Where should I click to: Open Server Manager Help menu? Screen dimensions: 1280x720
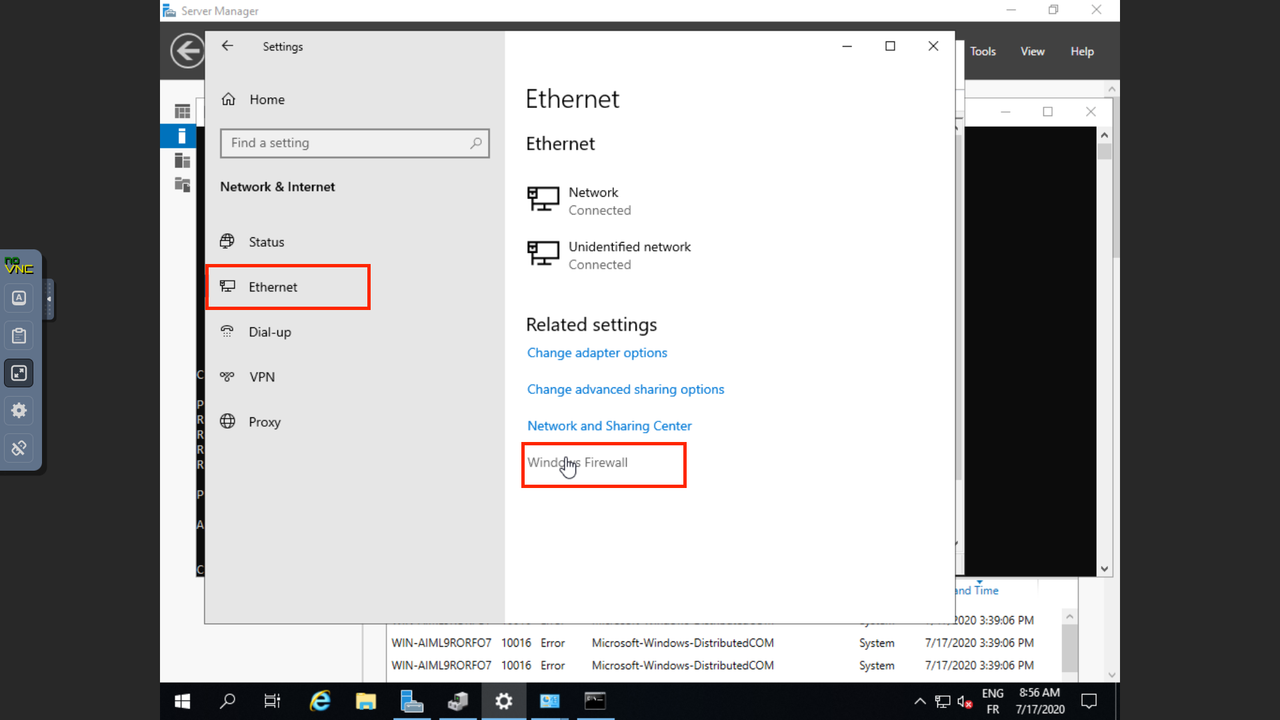1082,51
